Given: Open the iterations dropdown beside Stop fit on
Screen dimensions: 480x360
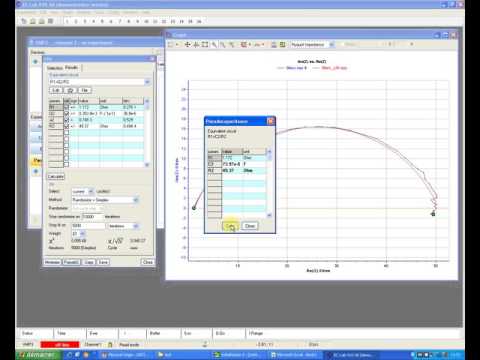Looking at the screenshot, I should (136, 226).
